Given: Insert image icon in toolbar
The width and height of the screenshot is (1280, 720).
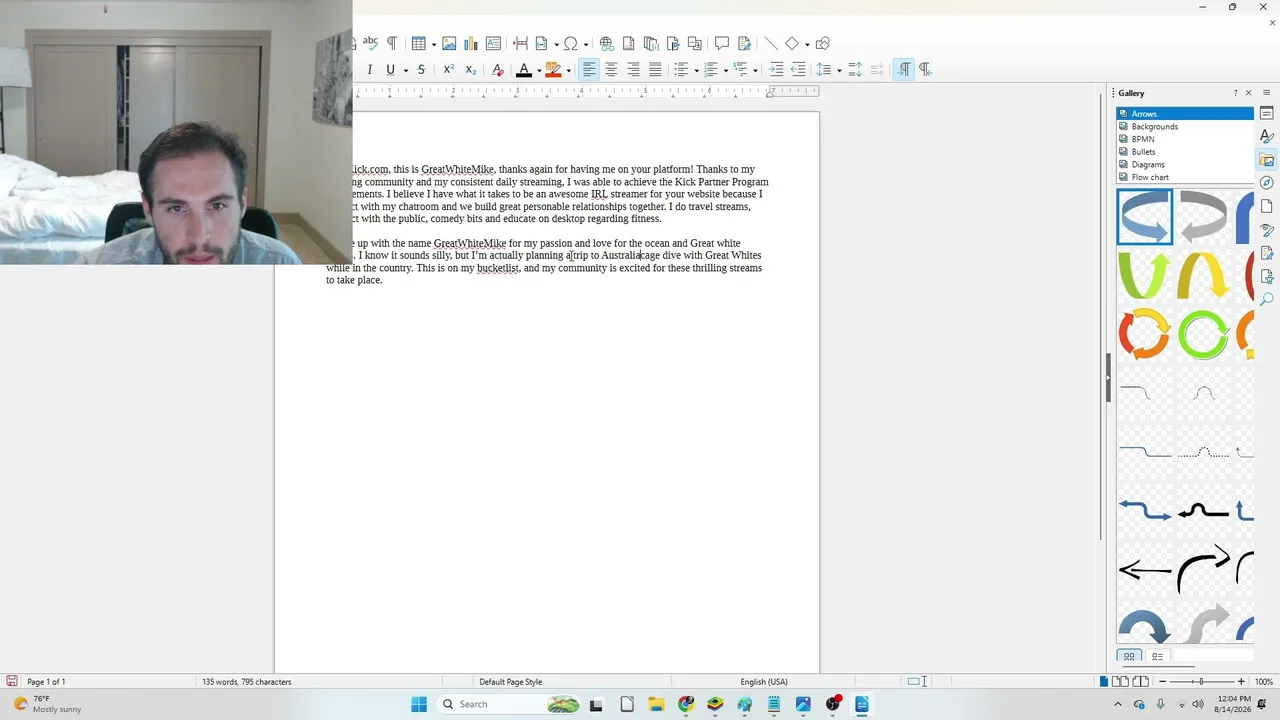Looking at the screenshot, I should coord(449,43).
